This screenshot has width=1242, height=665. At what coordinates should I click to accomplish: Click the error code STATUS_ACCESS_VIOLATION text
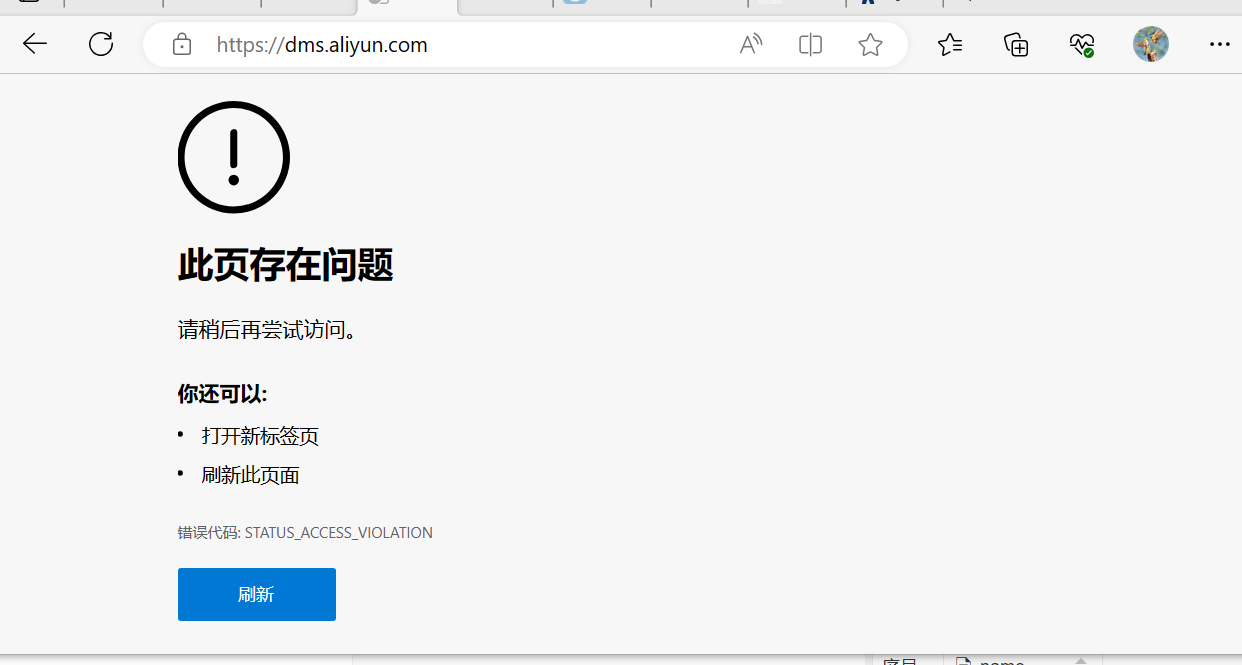tap(339, 533)
